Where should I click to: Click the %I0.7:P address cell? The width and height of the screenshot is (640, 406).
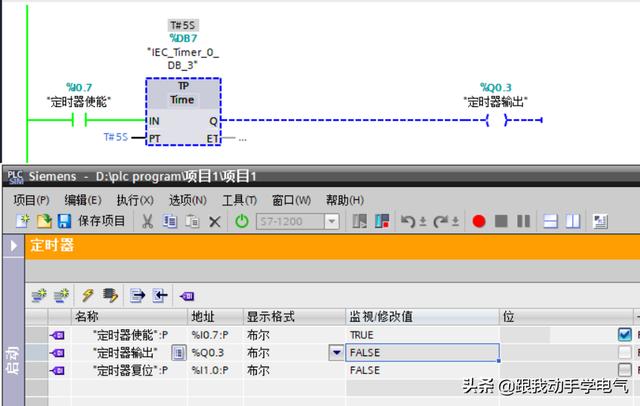click(x=216, y=335)
